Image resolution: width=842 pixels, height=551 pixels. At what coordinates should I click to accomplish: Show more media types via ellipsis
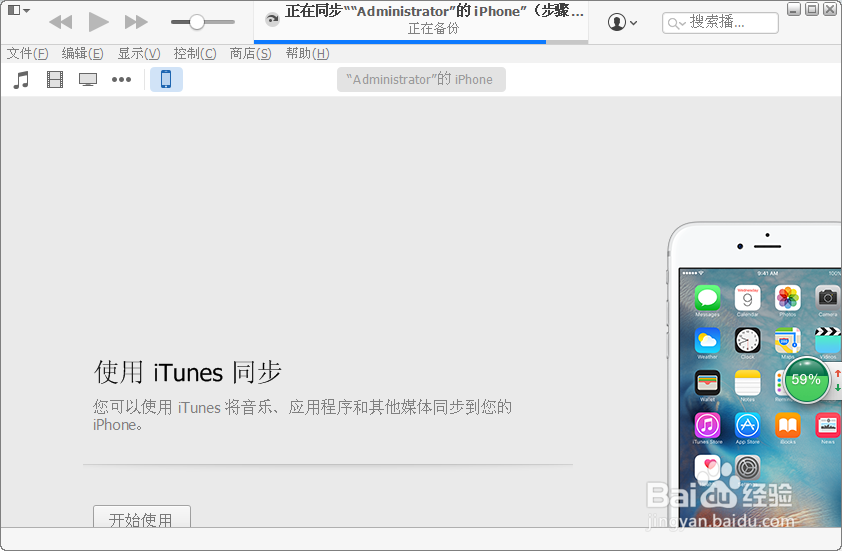pos(121,80)
